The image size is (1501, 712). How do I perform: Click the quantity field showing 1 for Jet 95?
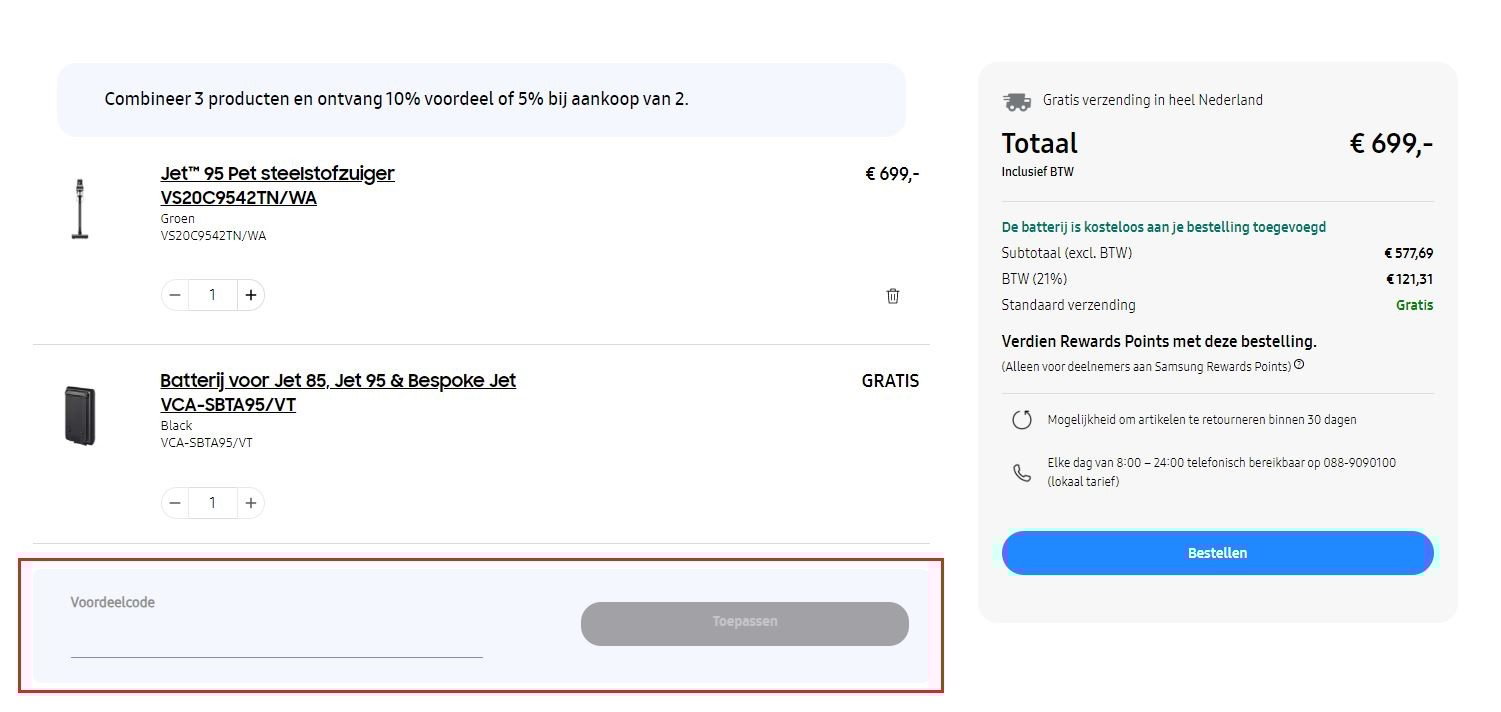(212, 294)
